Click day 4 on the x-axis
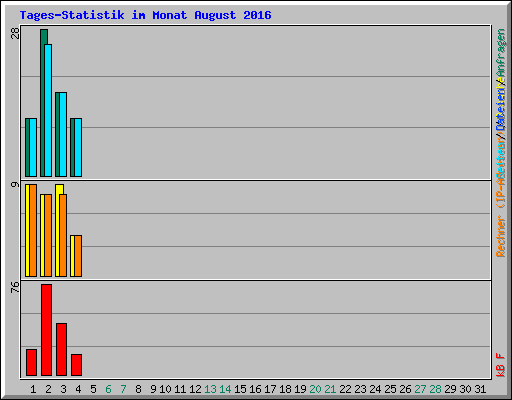 [x=78, y=389]
